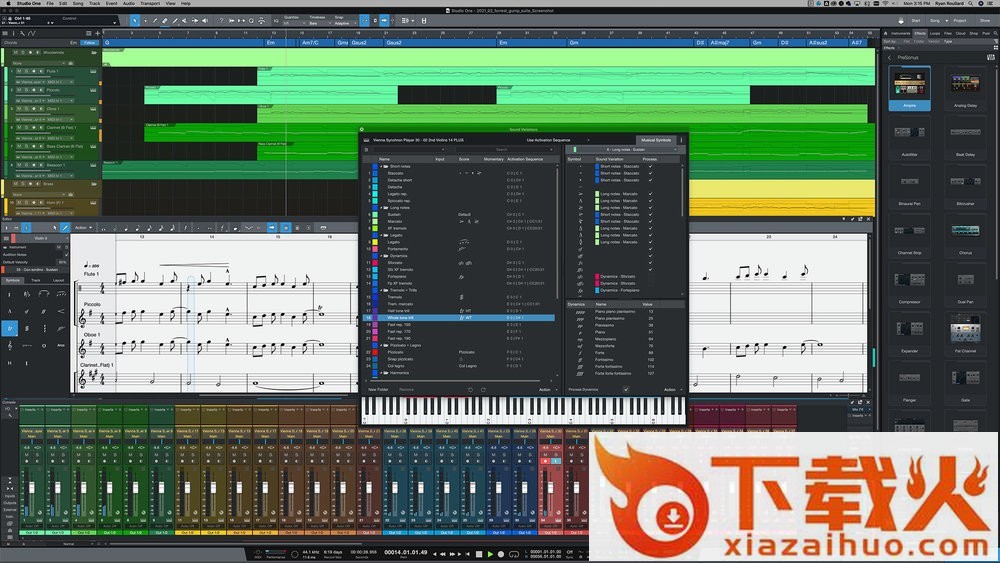
Task: Open the Song menu
Action: point(78,3)
